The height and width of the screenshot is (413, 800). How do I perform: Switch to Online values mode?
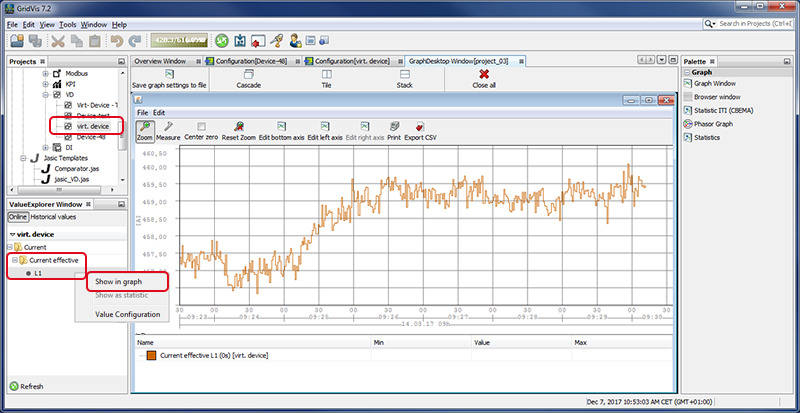click(x=18, y=216)
